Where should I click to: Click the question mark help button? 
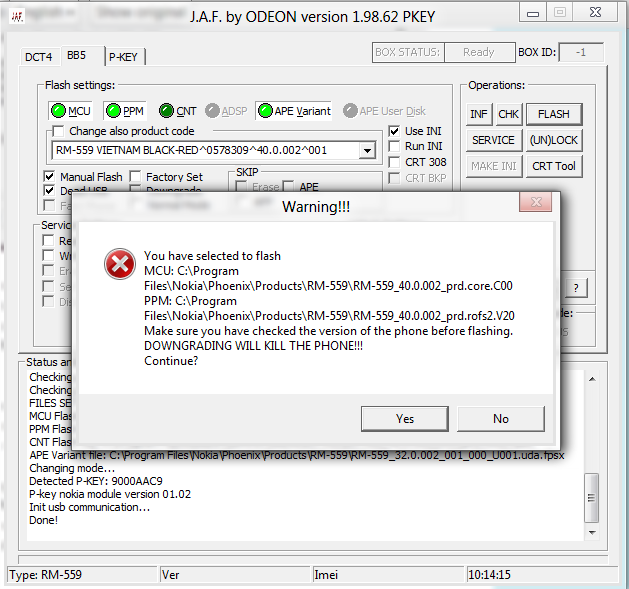(x=576, y=288)
